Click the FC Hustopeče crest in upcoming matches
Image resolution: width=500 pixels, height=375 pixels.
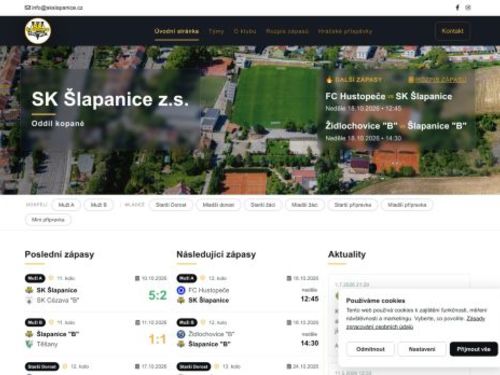click(x=181, y=290)
